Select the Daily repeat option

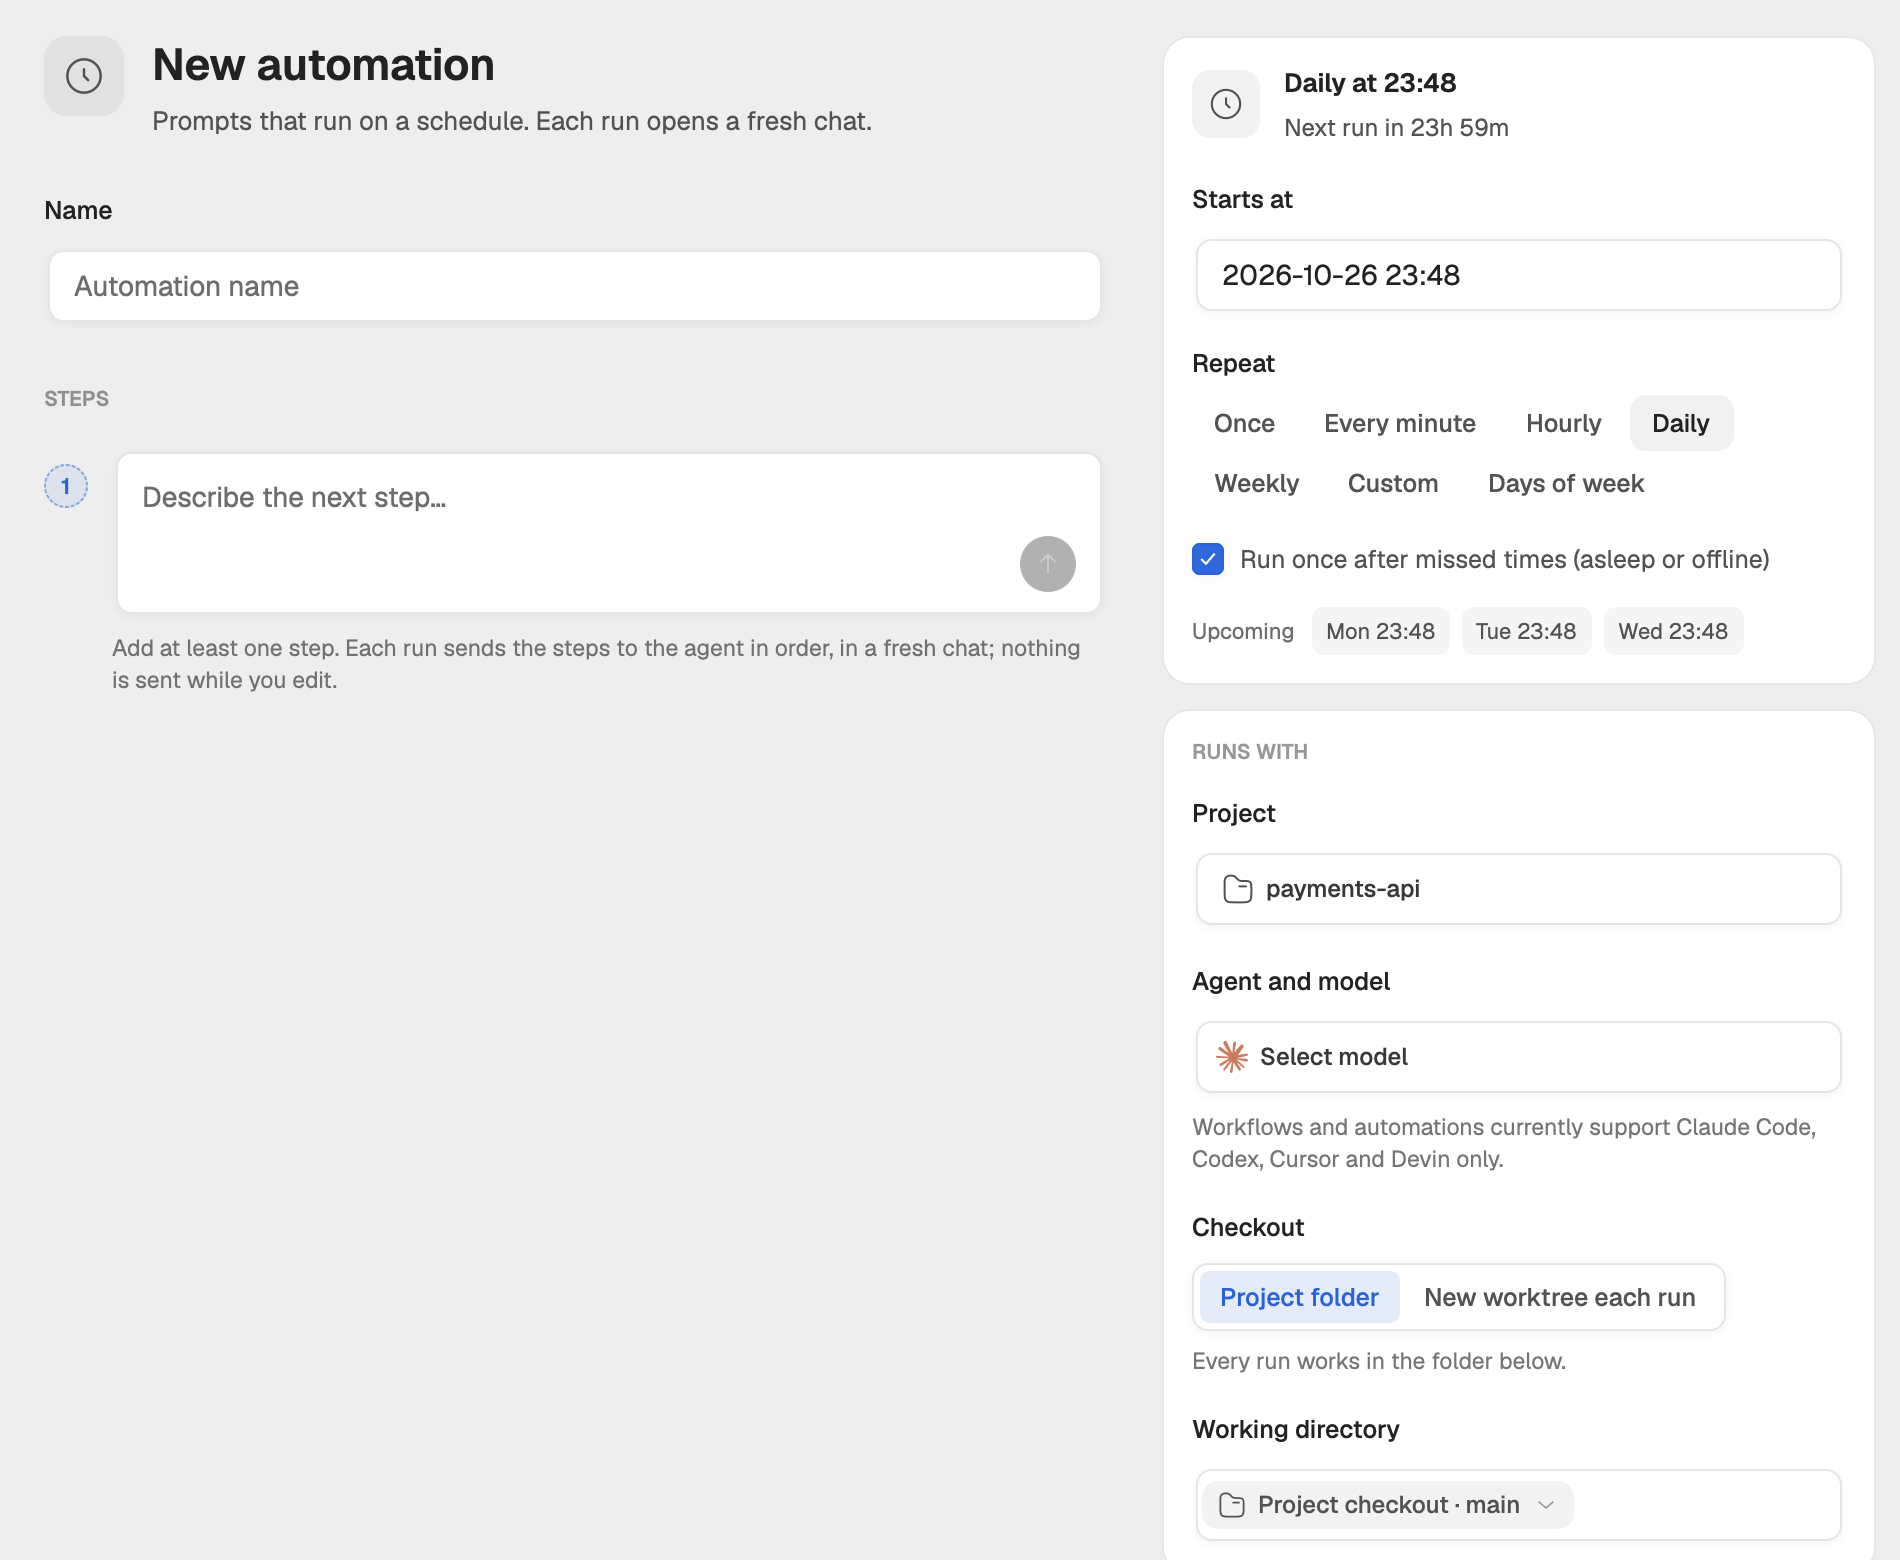(1681, 423)
